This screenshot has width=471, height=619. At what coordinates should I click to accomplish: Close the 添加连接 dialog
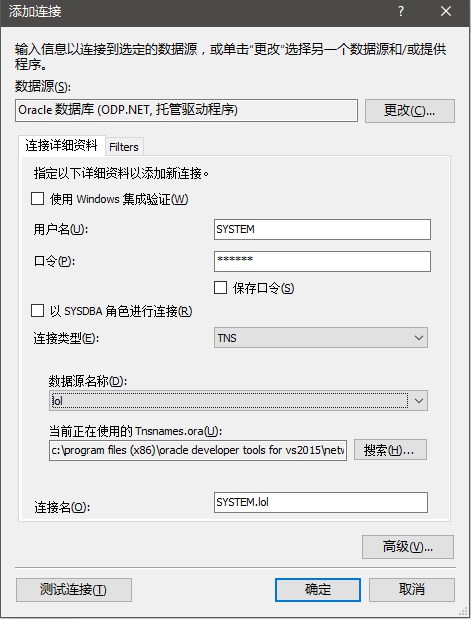446,11
